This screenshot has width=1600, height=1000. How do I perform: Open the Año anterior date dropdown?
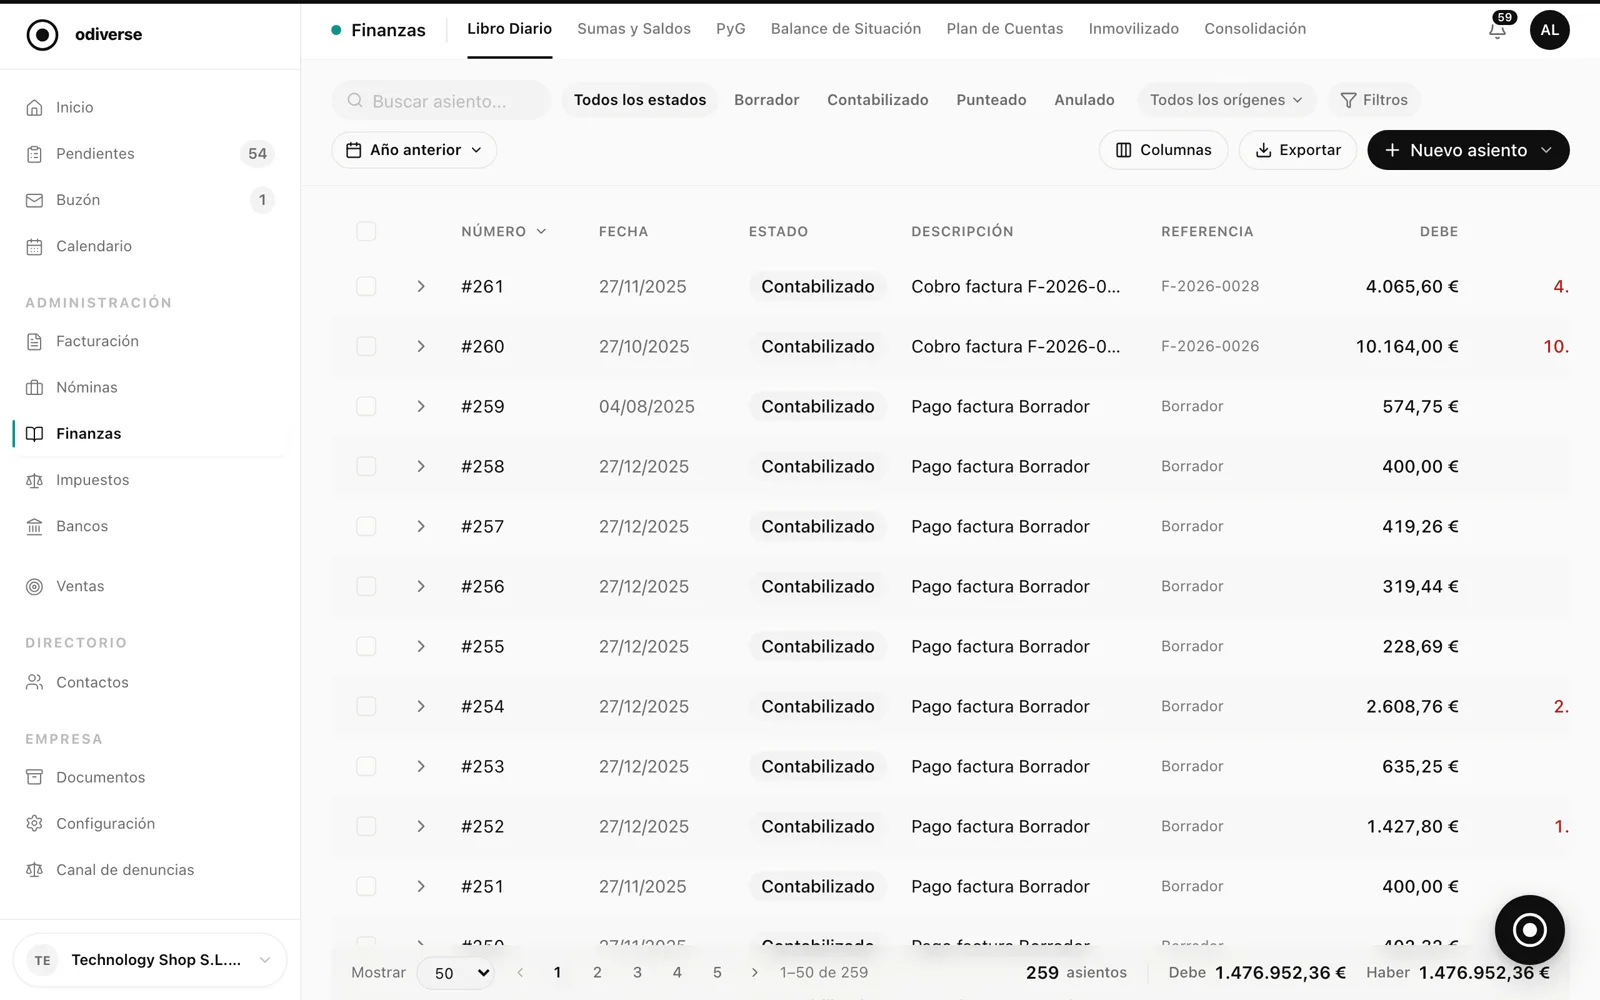coord(414,150)
